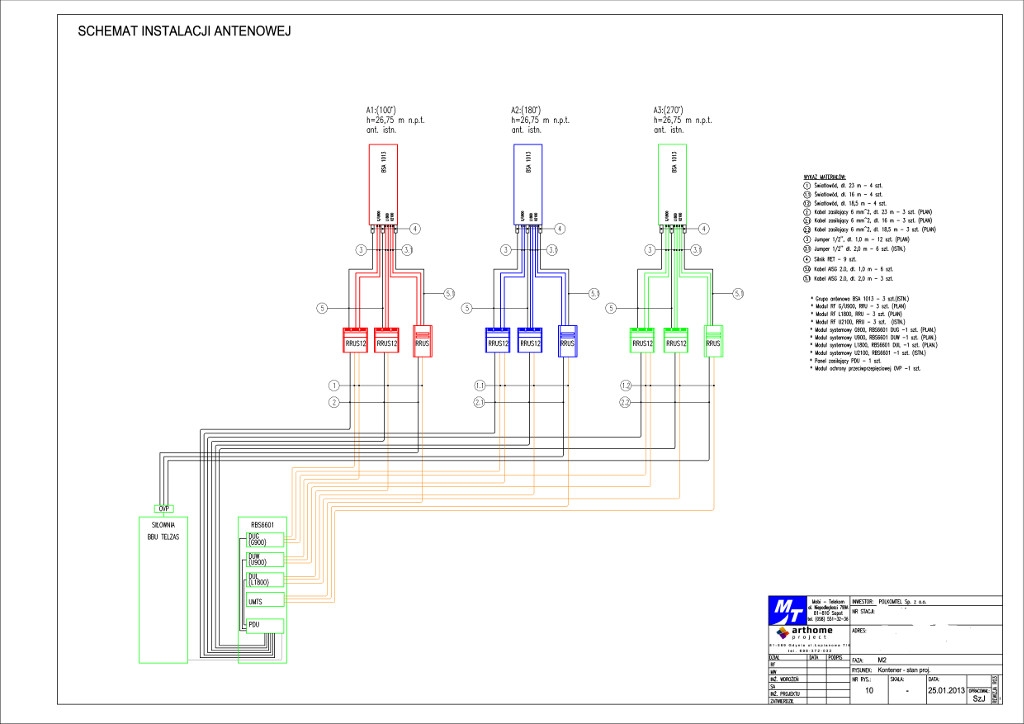Click legend row 'Silnik RET - 9 szt.'
This screenshot has height=724, width=1024.
(829, 259)
